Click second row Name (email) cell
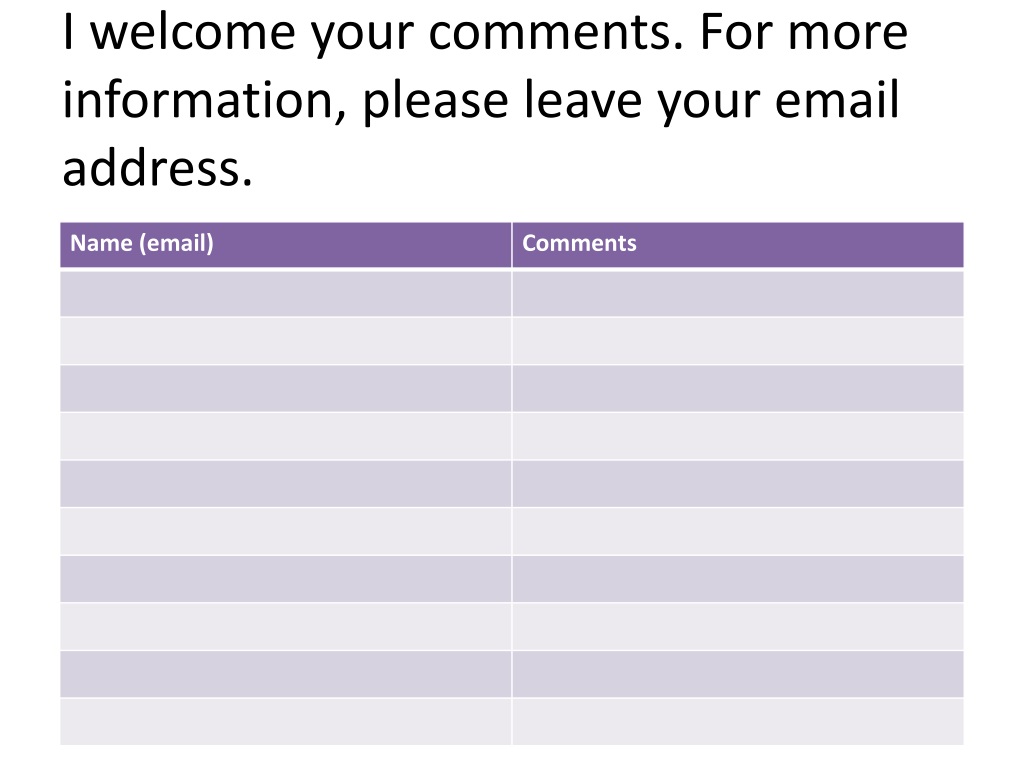This screenshot has height=768, width=1024. click(x=286, y=341)
